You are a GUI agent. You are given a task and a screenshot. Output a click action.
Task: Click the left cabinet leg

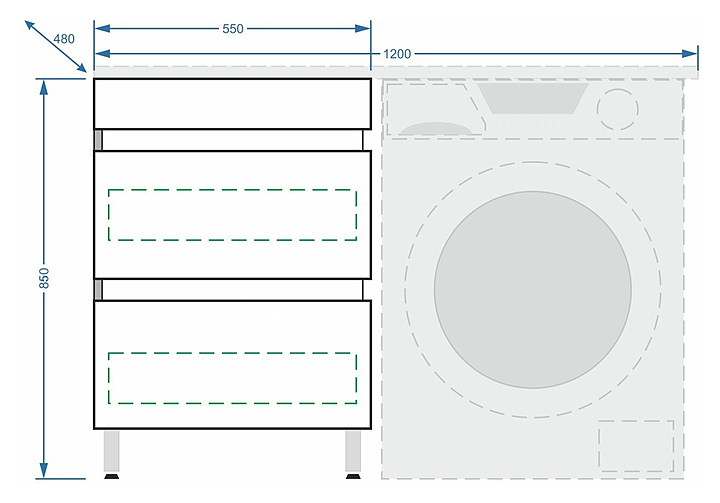click(112, 452)
